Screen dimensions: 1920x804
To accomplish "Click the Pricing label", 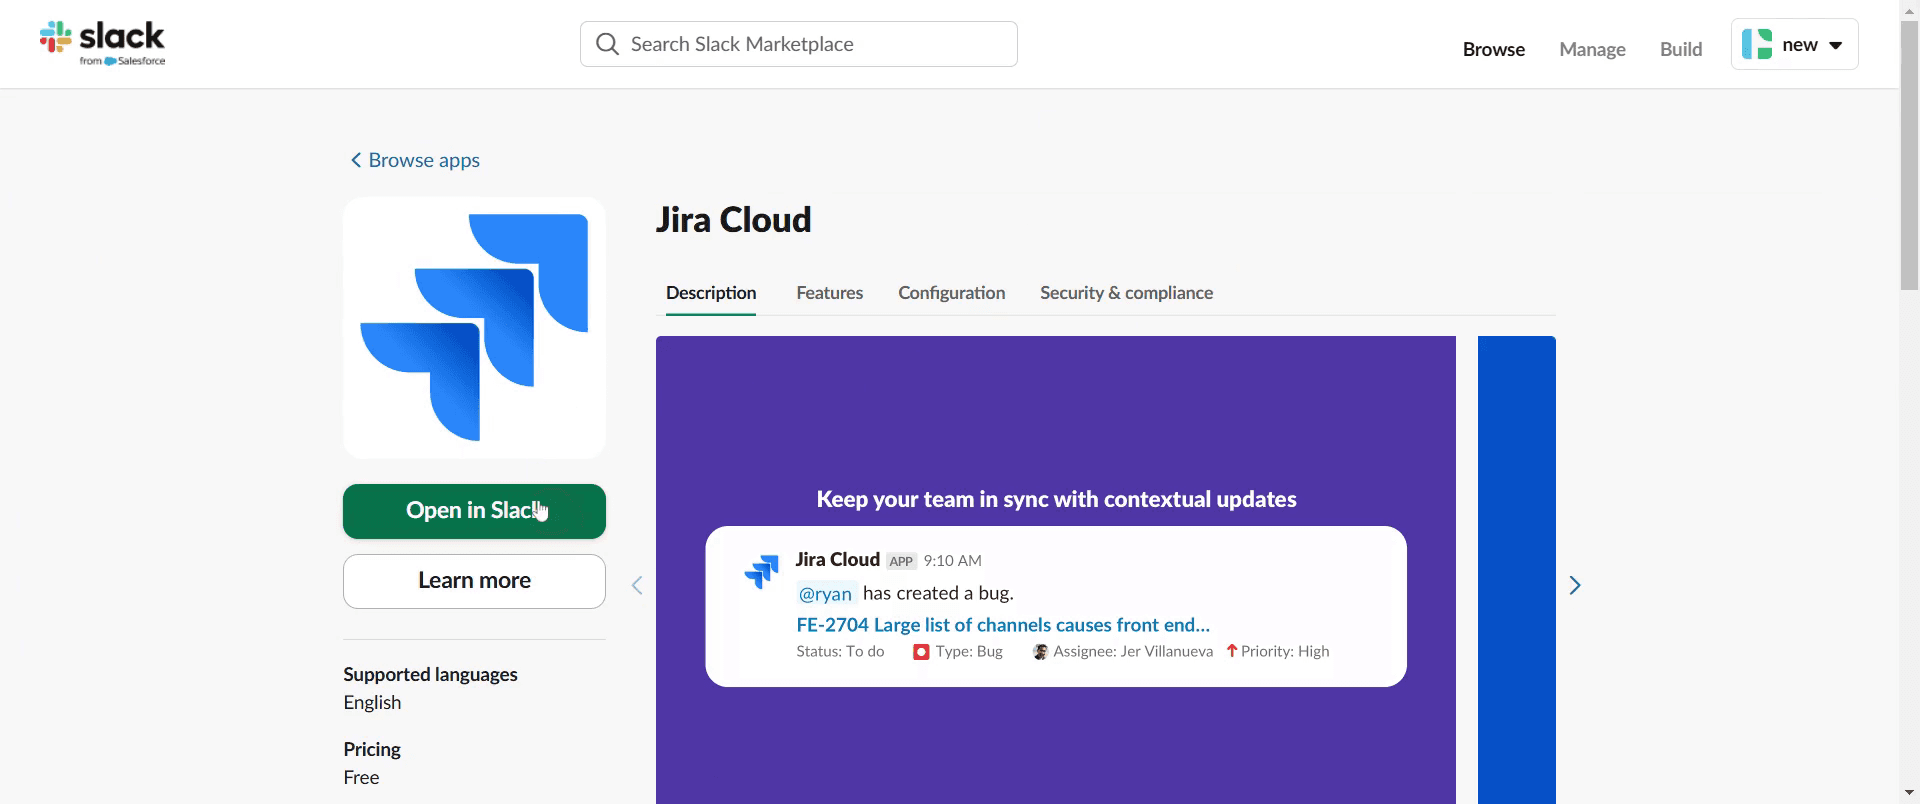I will pyautogui.click(x=372, y=749).
